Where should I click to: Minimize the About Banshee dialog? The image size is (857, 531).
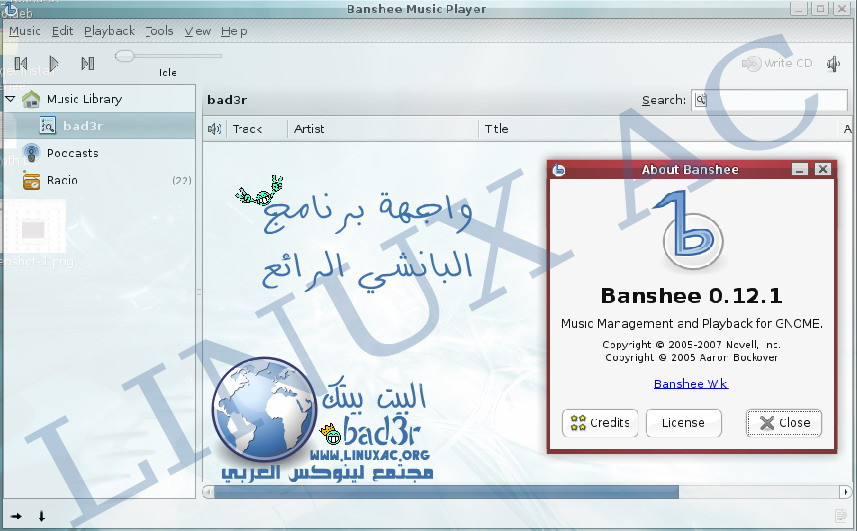[800, 169]
